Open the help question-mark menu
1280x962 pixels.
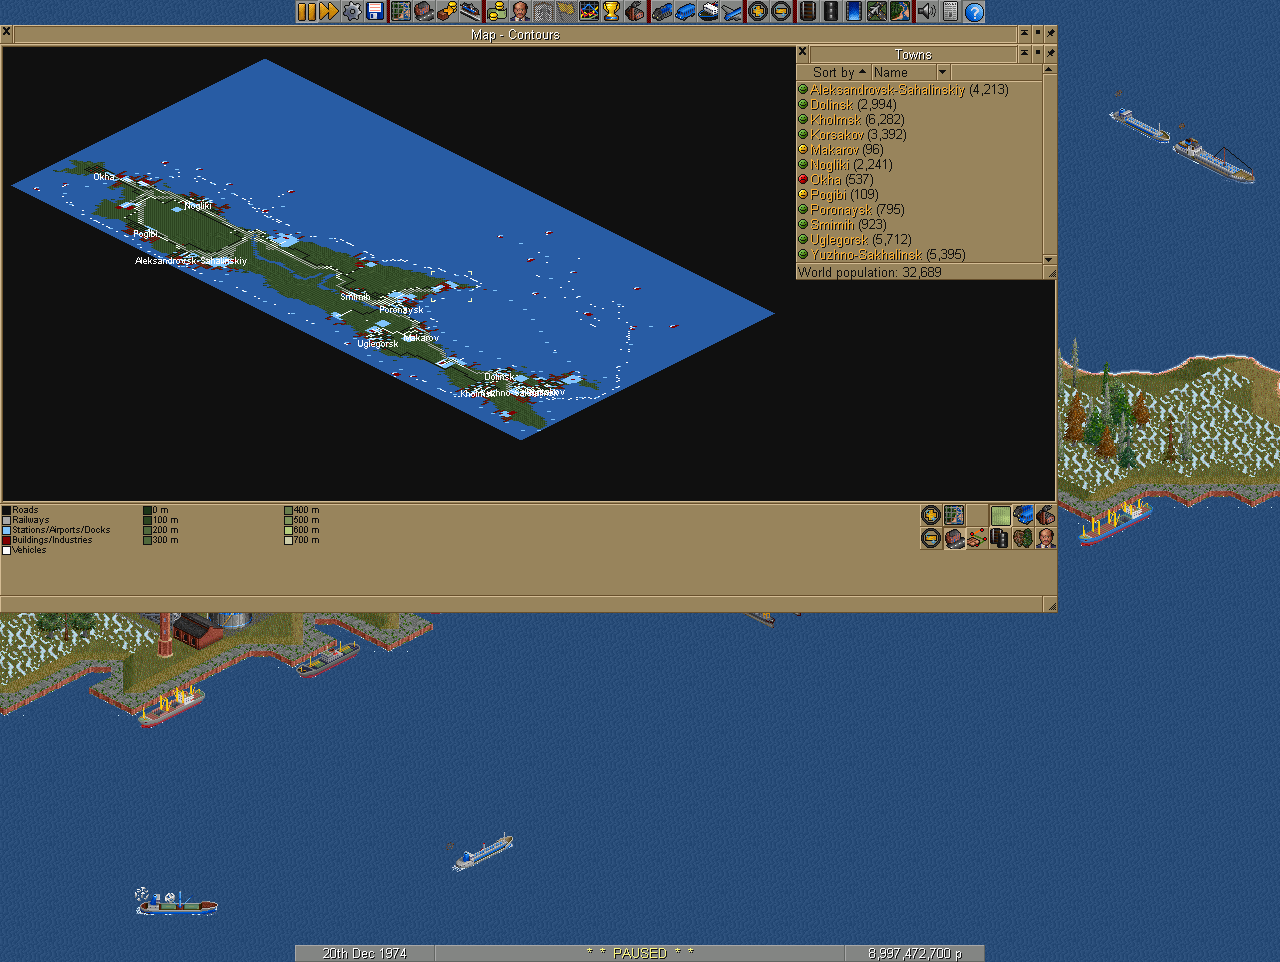tap(974, 11)
